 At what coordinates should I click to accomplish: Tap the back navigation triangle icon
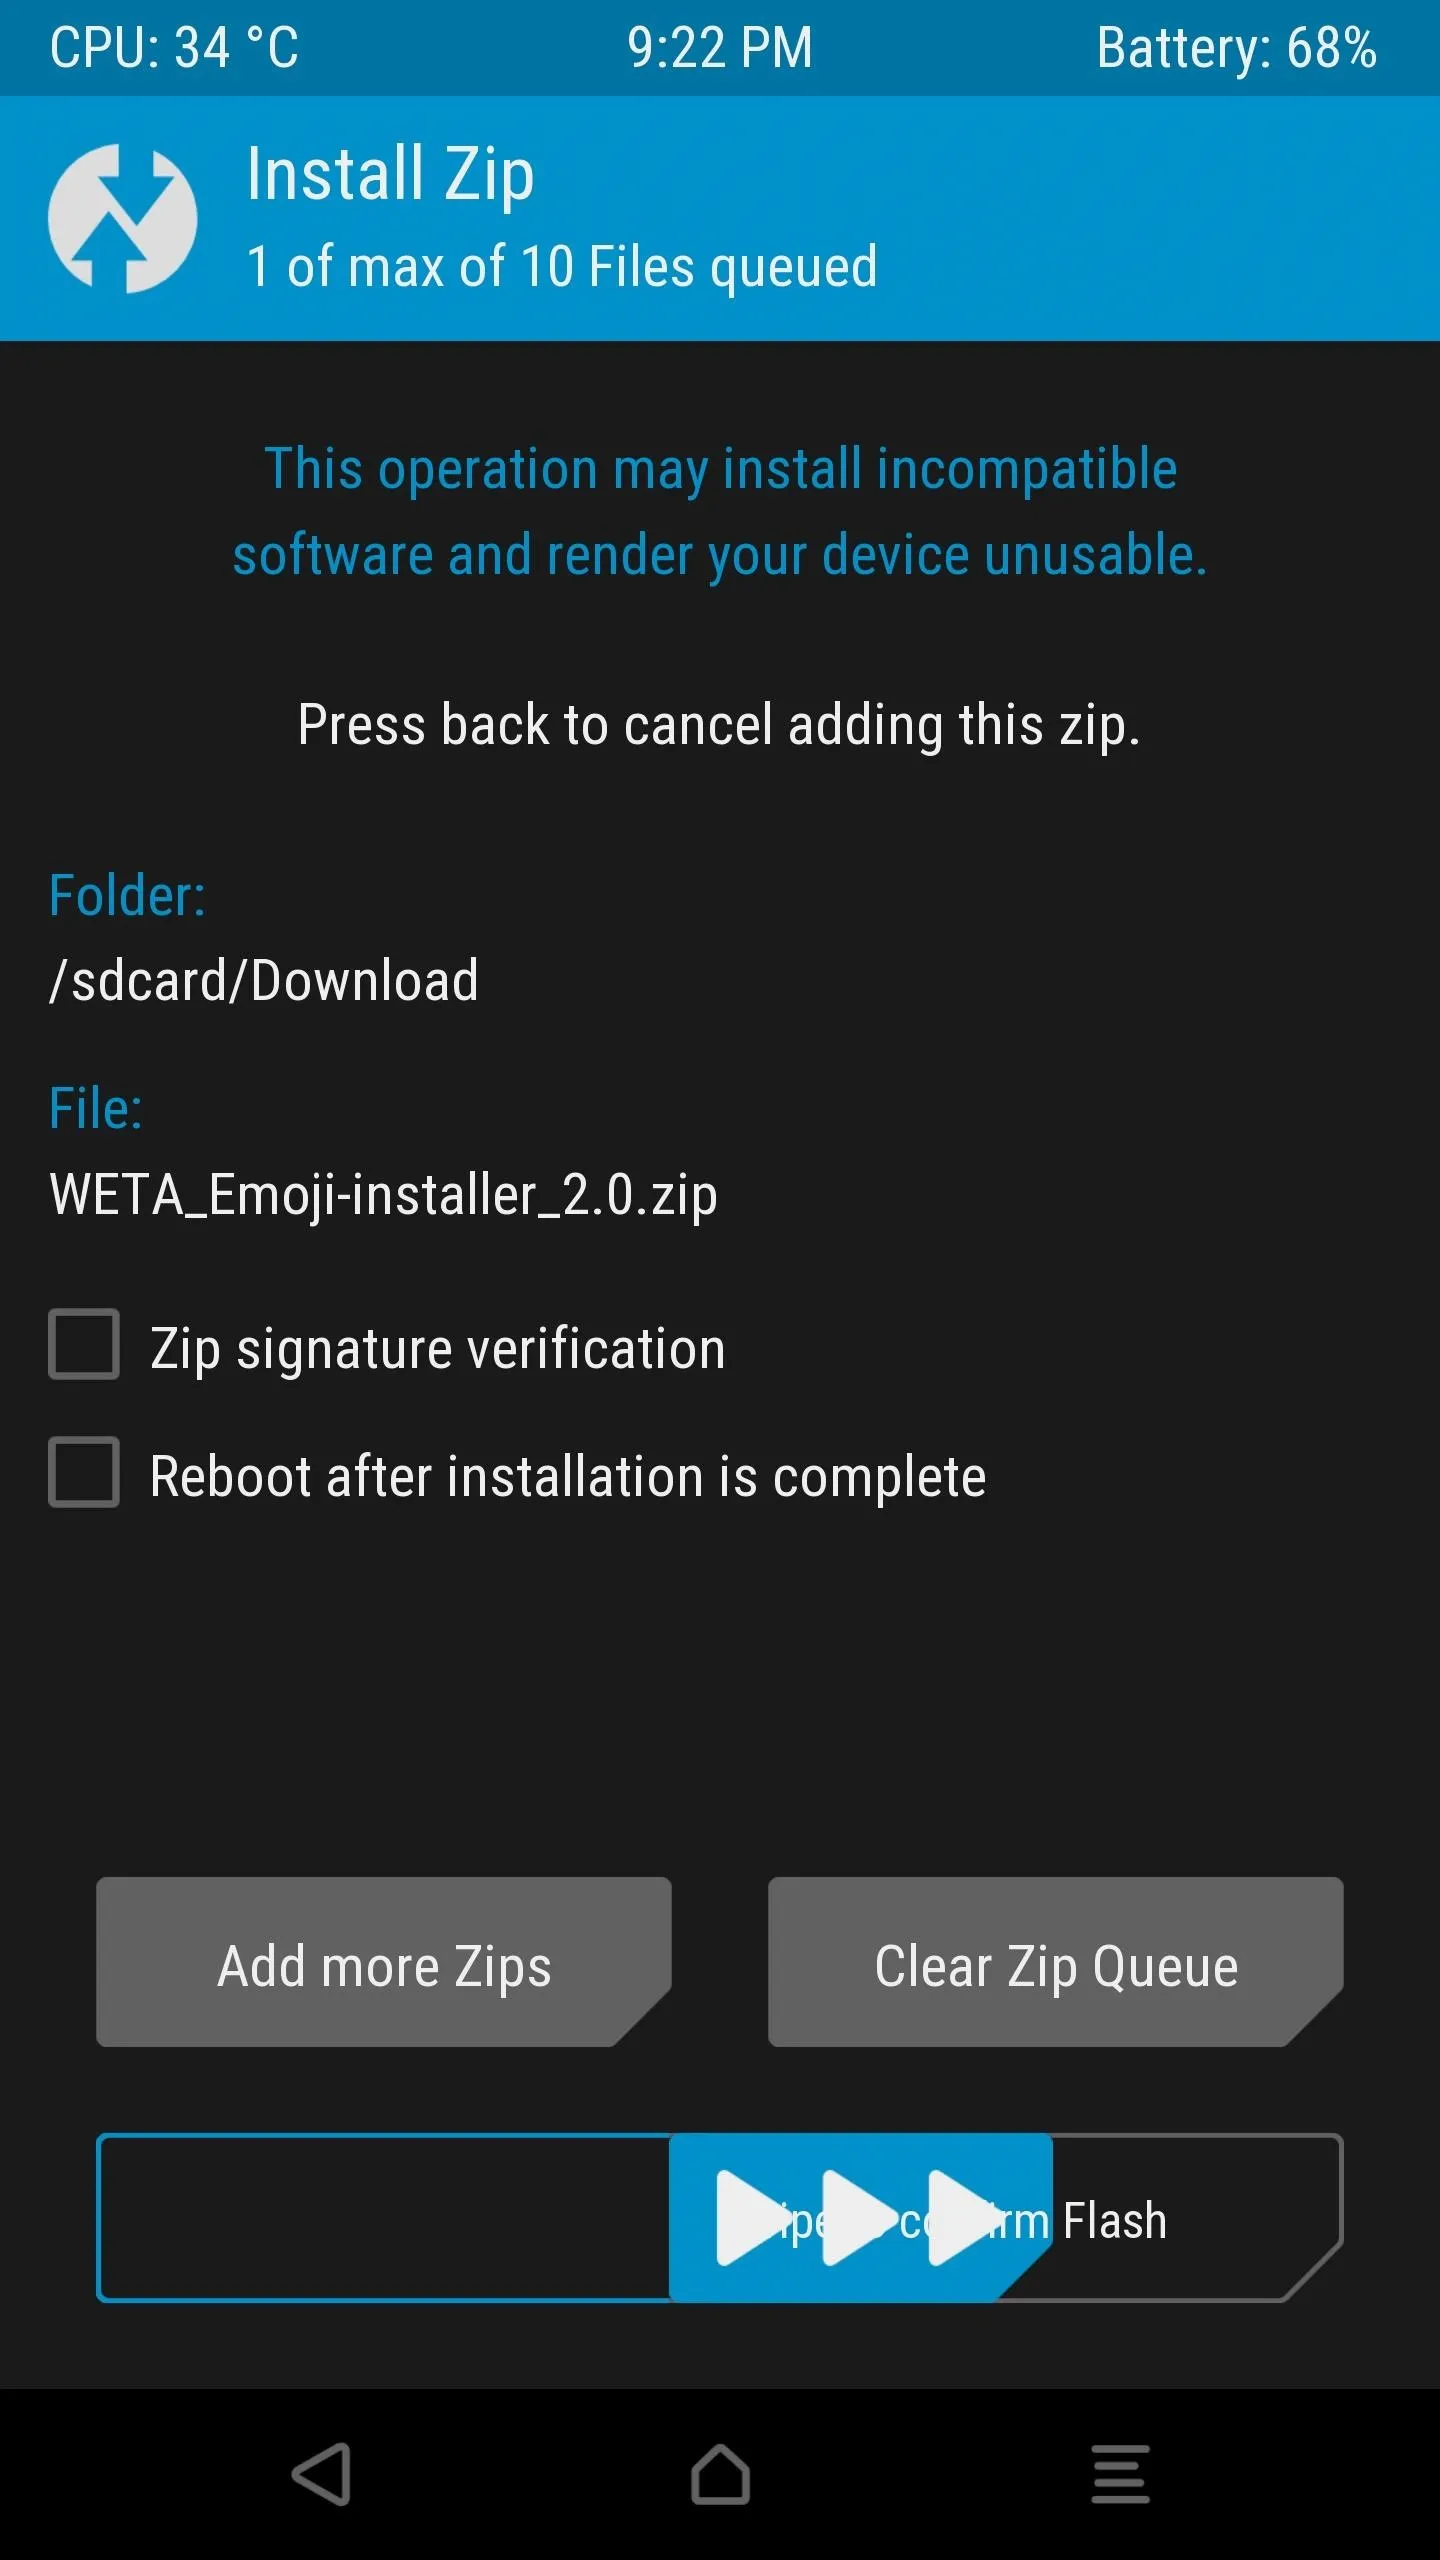pyautogui.click(x=321, y=2474)
